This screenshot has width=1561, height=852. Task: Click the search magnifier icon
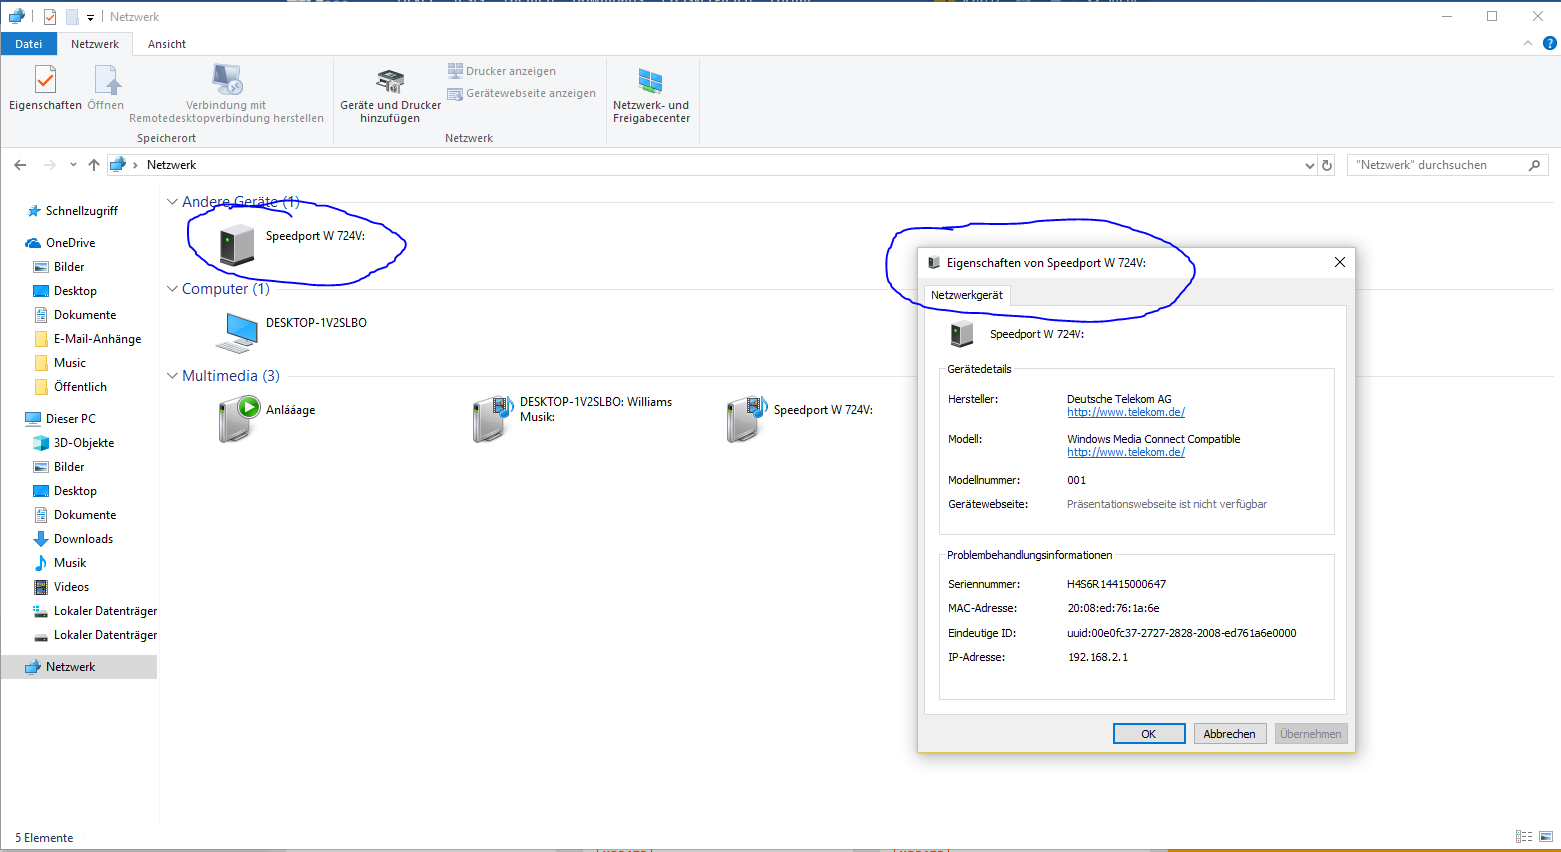[x=1535, y=165]
